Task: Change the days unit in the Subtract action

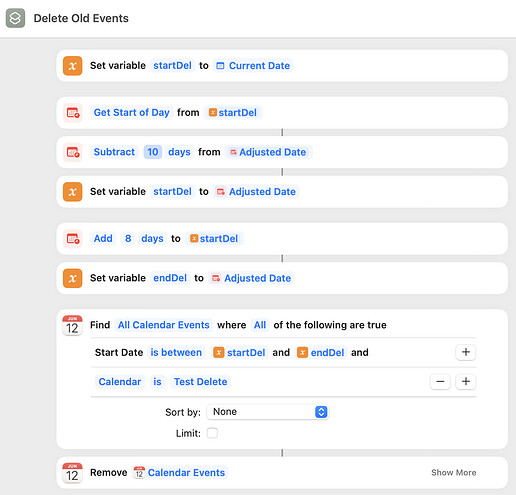Action: coord(179,152)
